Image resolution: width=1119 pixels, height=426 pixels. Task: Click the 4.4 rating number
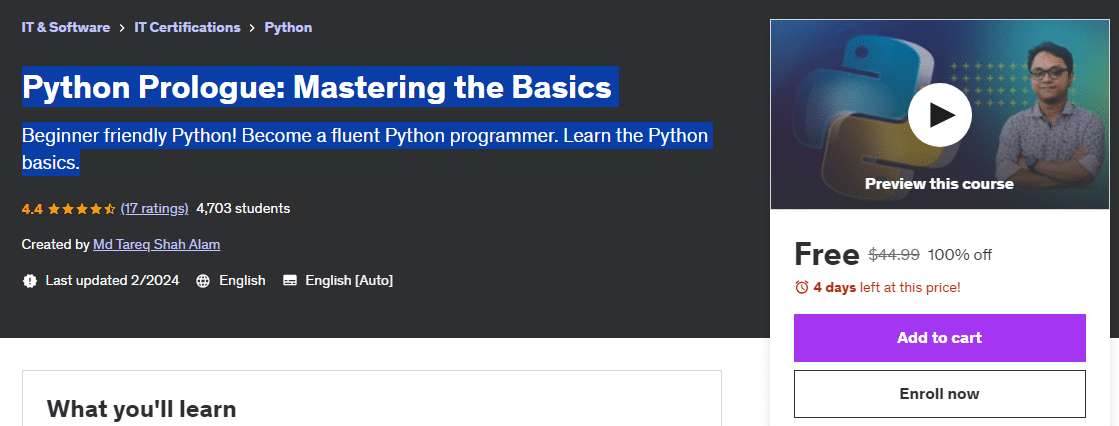coord(32,209)
